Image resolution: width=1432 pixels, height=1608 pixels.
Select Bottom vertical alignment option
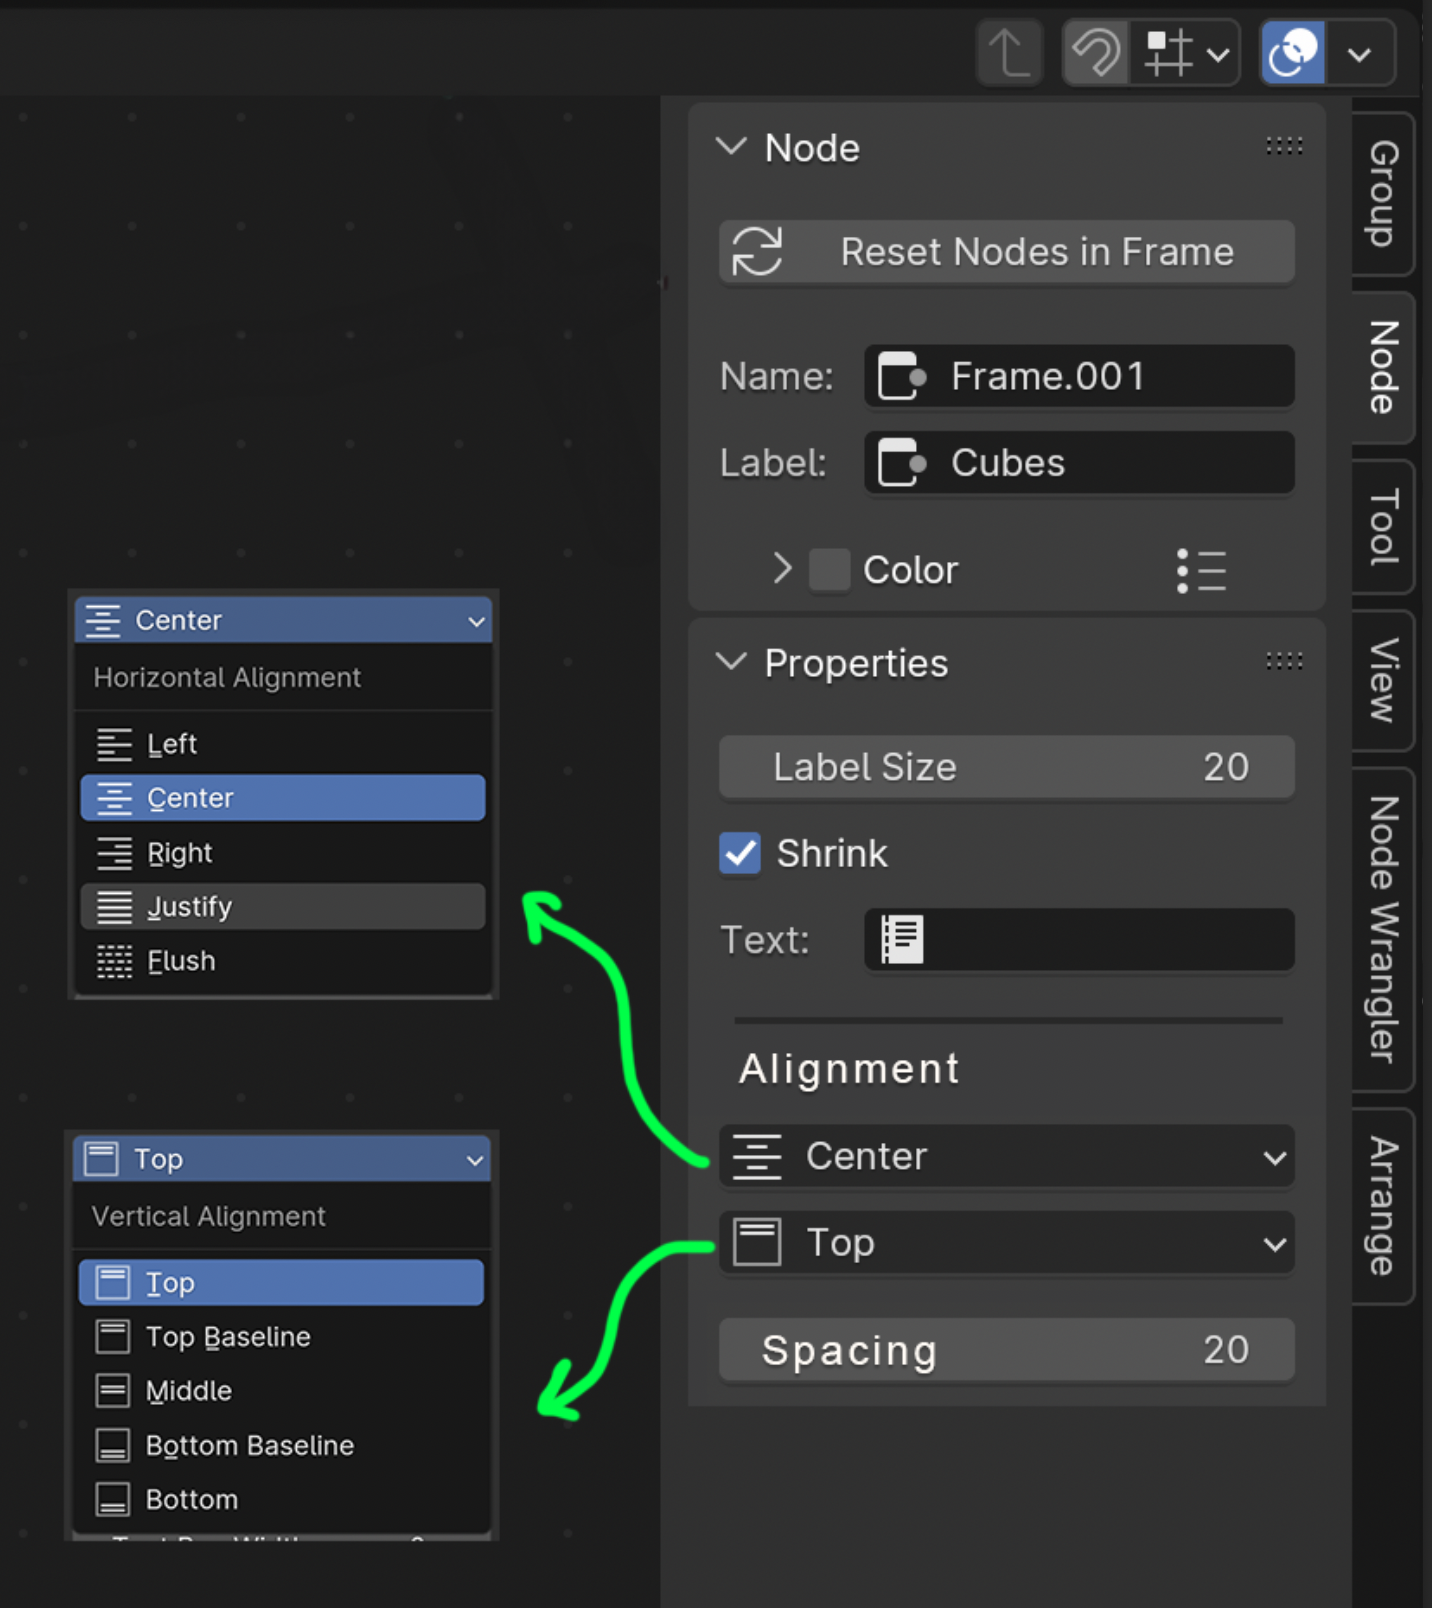(281, 1500)
